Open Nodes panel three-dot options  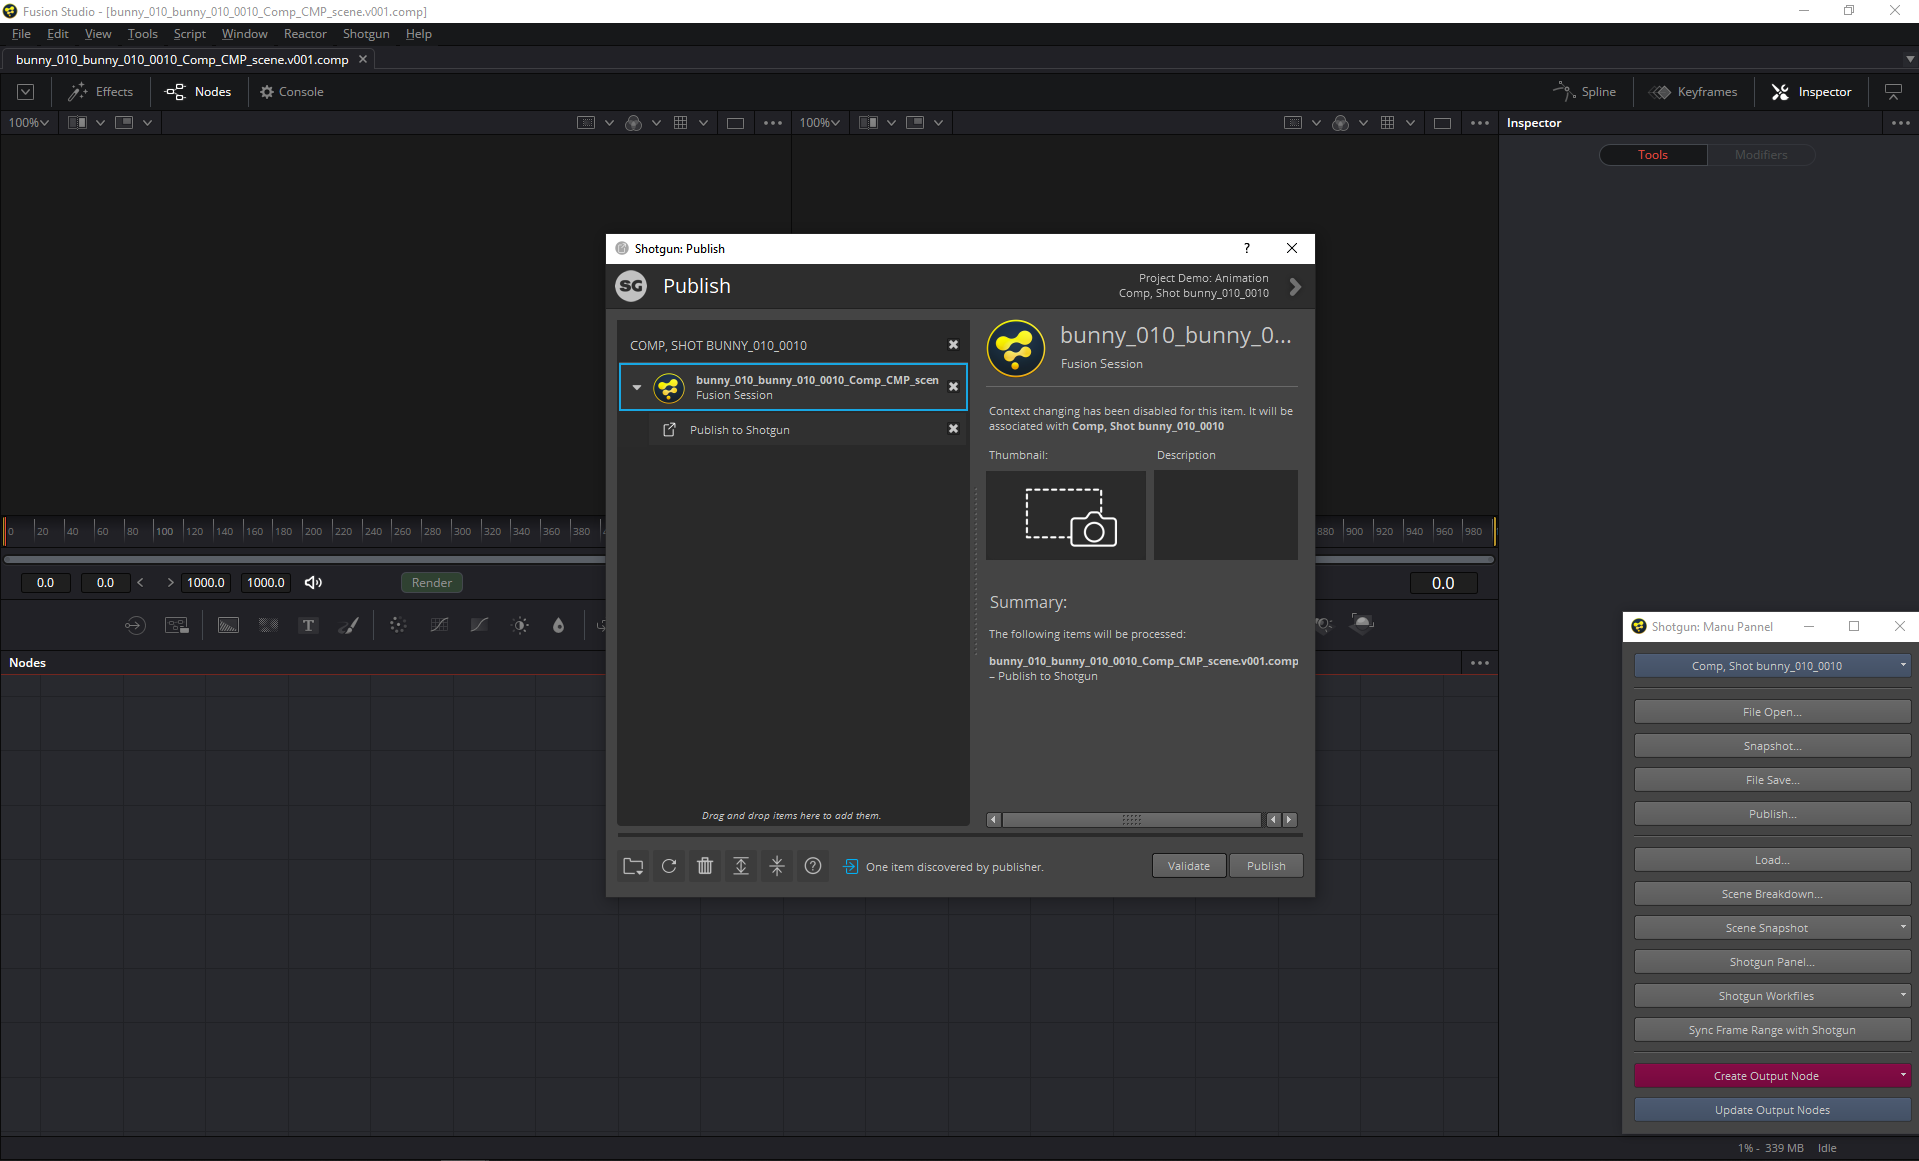coord(1480,663)
